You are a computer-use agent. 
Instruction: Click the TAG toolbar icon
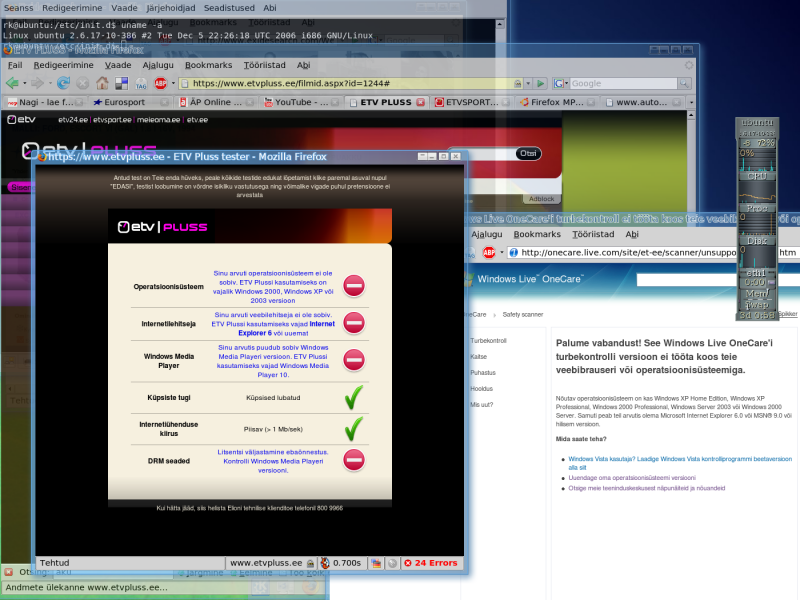pyautogui.click(x=141, y=83)
